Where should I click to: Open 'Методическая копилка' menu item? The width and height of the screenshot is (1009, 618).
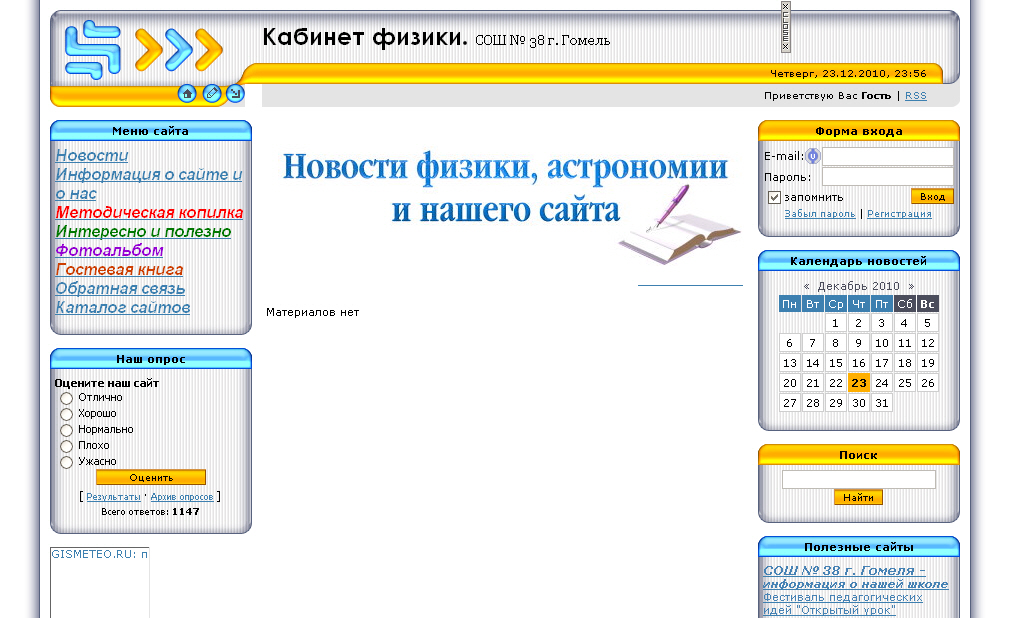149,213
